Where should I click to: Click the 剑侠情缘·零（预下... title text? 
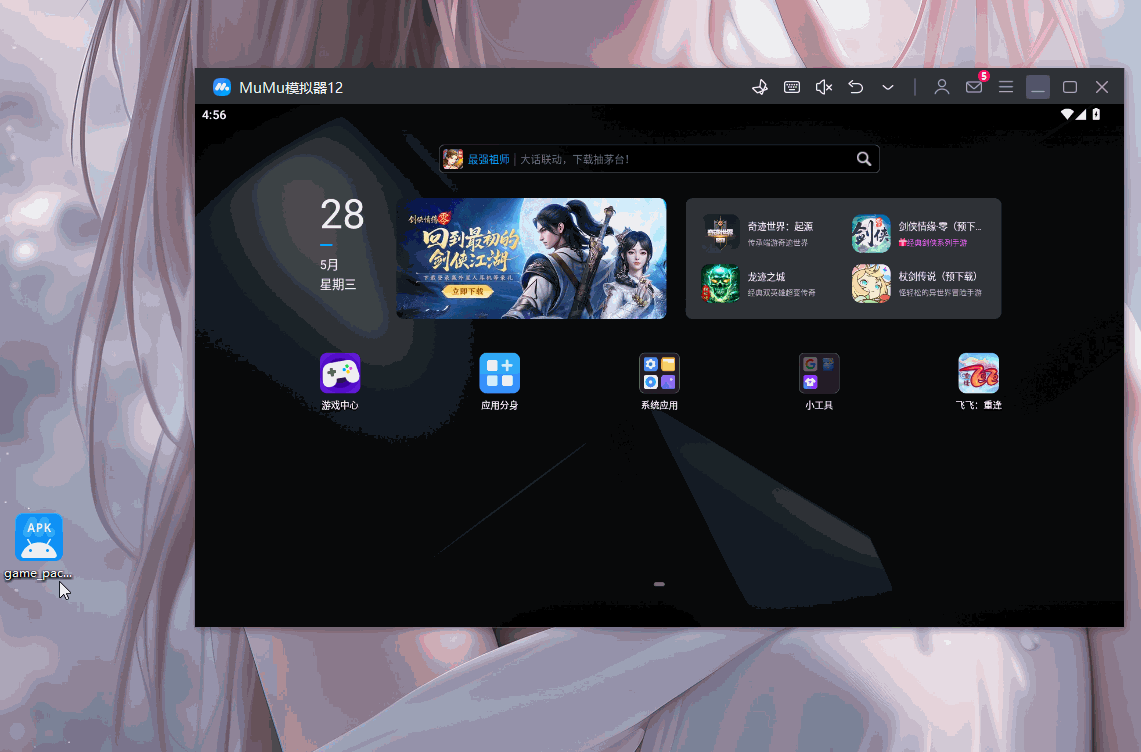[x=939, y=226]
